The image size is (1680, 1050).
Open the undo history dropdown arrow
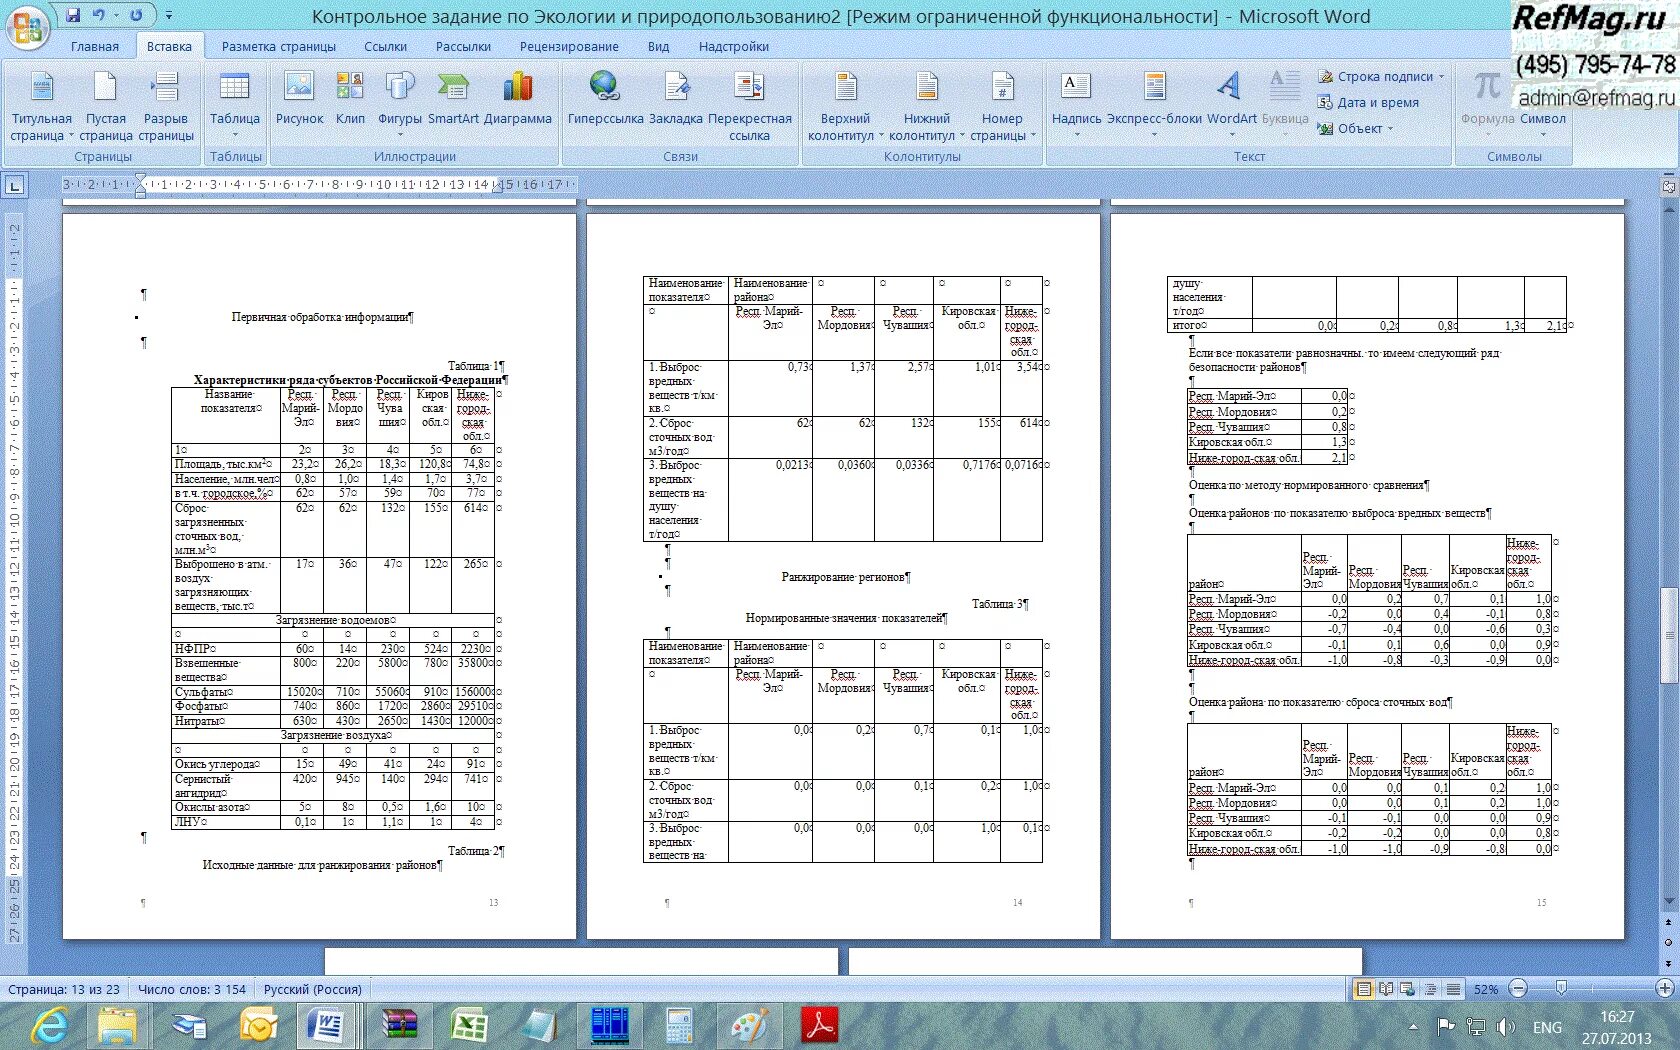click(x=116, y=15)
